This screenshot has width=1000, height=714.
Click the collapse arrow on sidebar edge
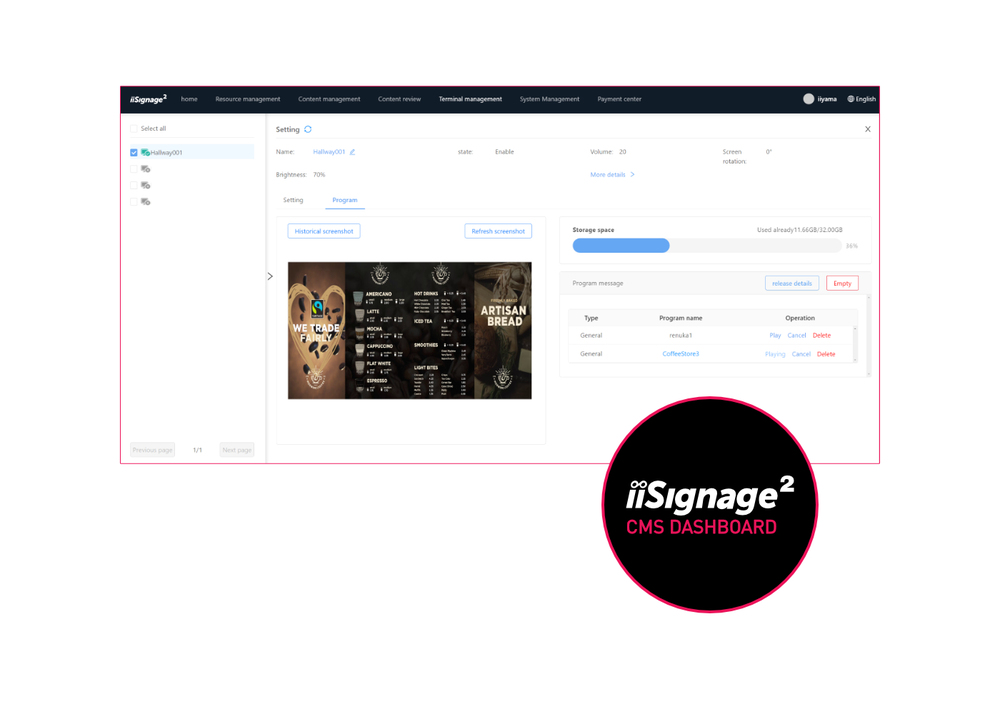click(270, 276)
